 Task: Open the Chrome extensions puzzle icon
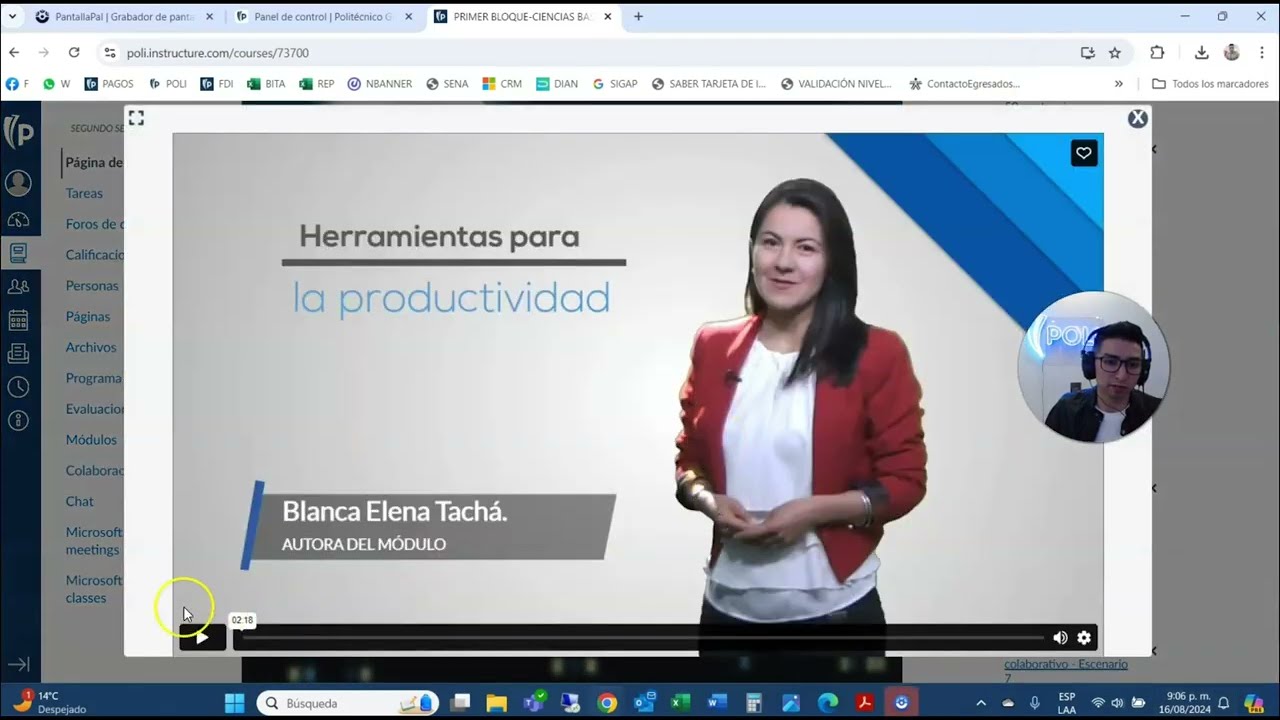pyautogui.click(x=1157, y=53)
